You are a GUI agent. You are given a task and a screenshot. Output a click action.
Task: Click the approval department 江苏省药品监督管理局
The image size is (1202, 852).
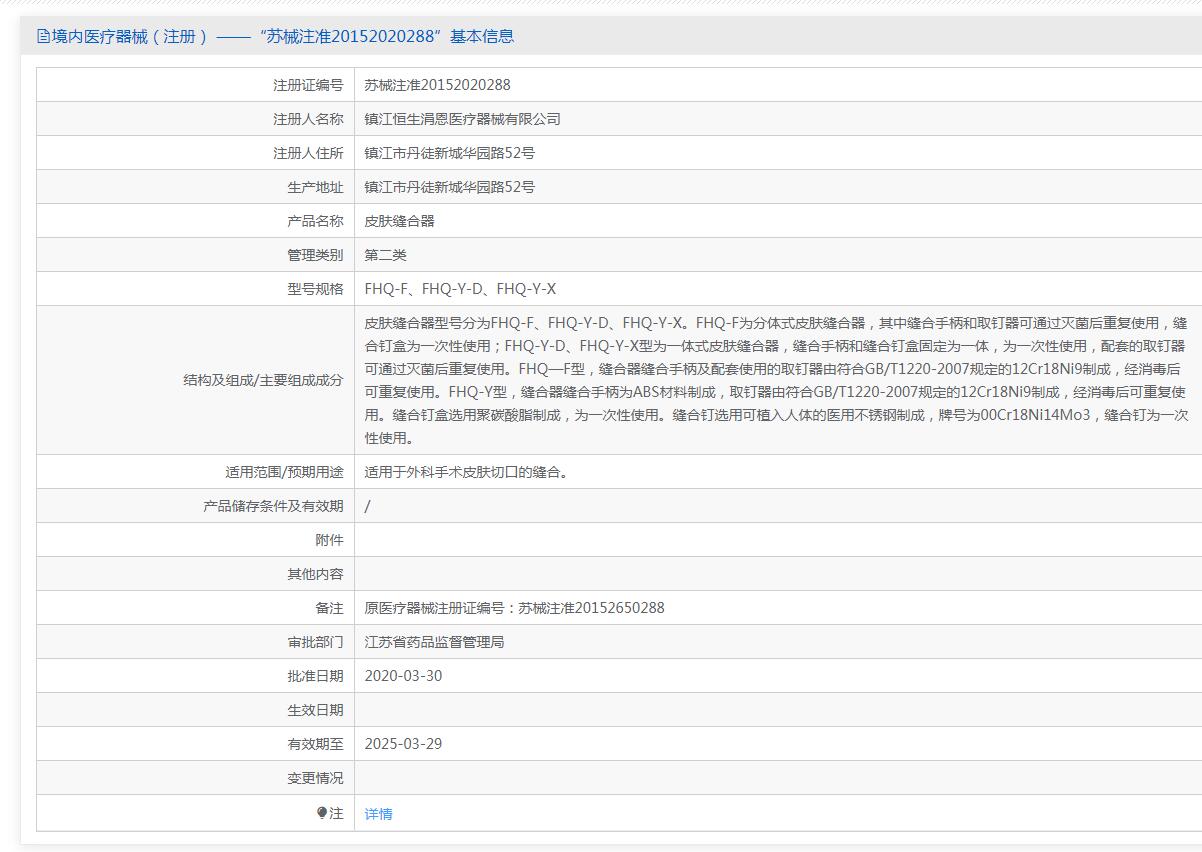pos(434,642)
